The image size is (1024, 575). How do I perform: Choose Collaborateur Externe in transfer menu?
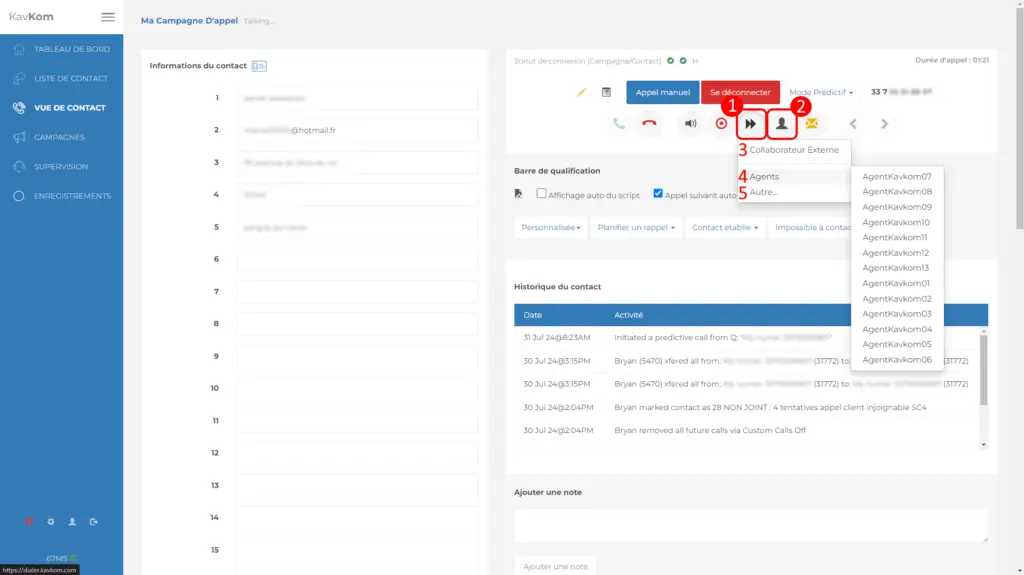[794, 150]
